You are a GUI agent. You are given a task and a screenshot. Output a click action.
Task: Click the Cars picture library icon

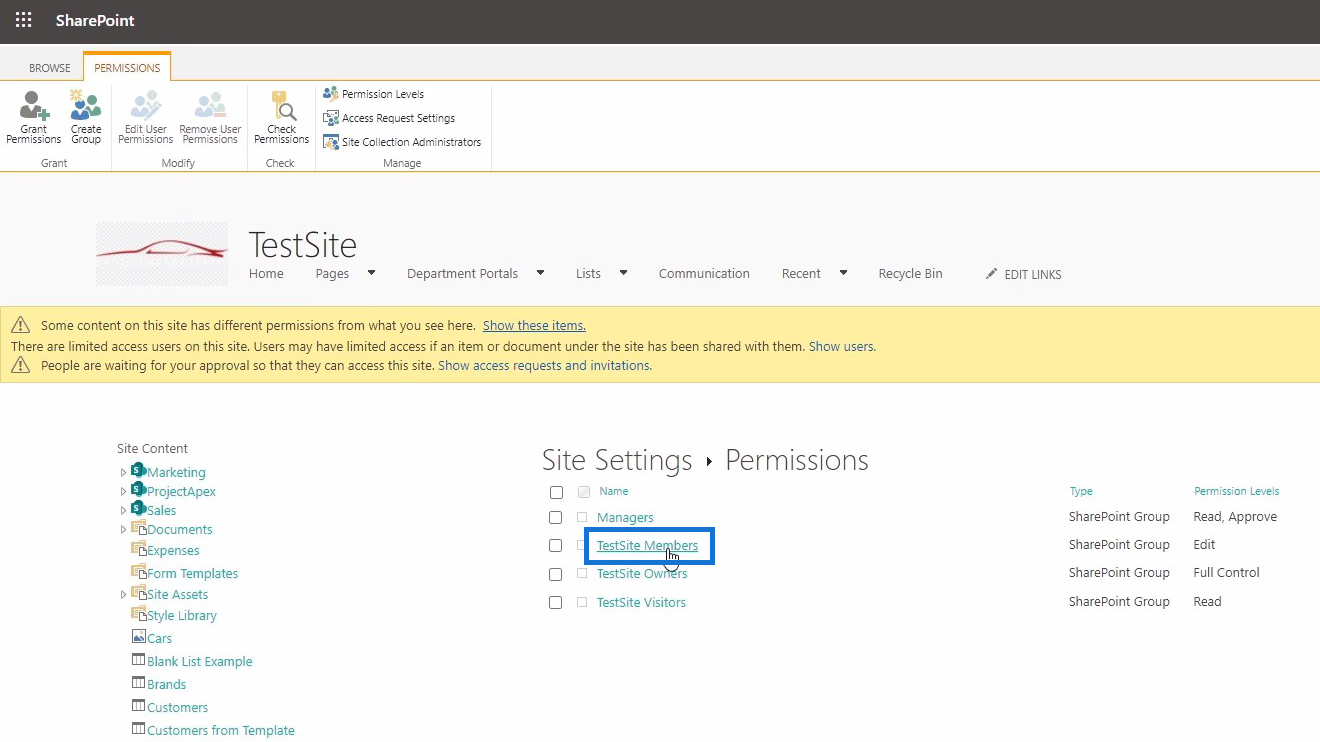[x=139, y=637]
